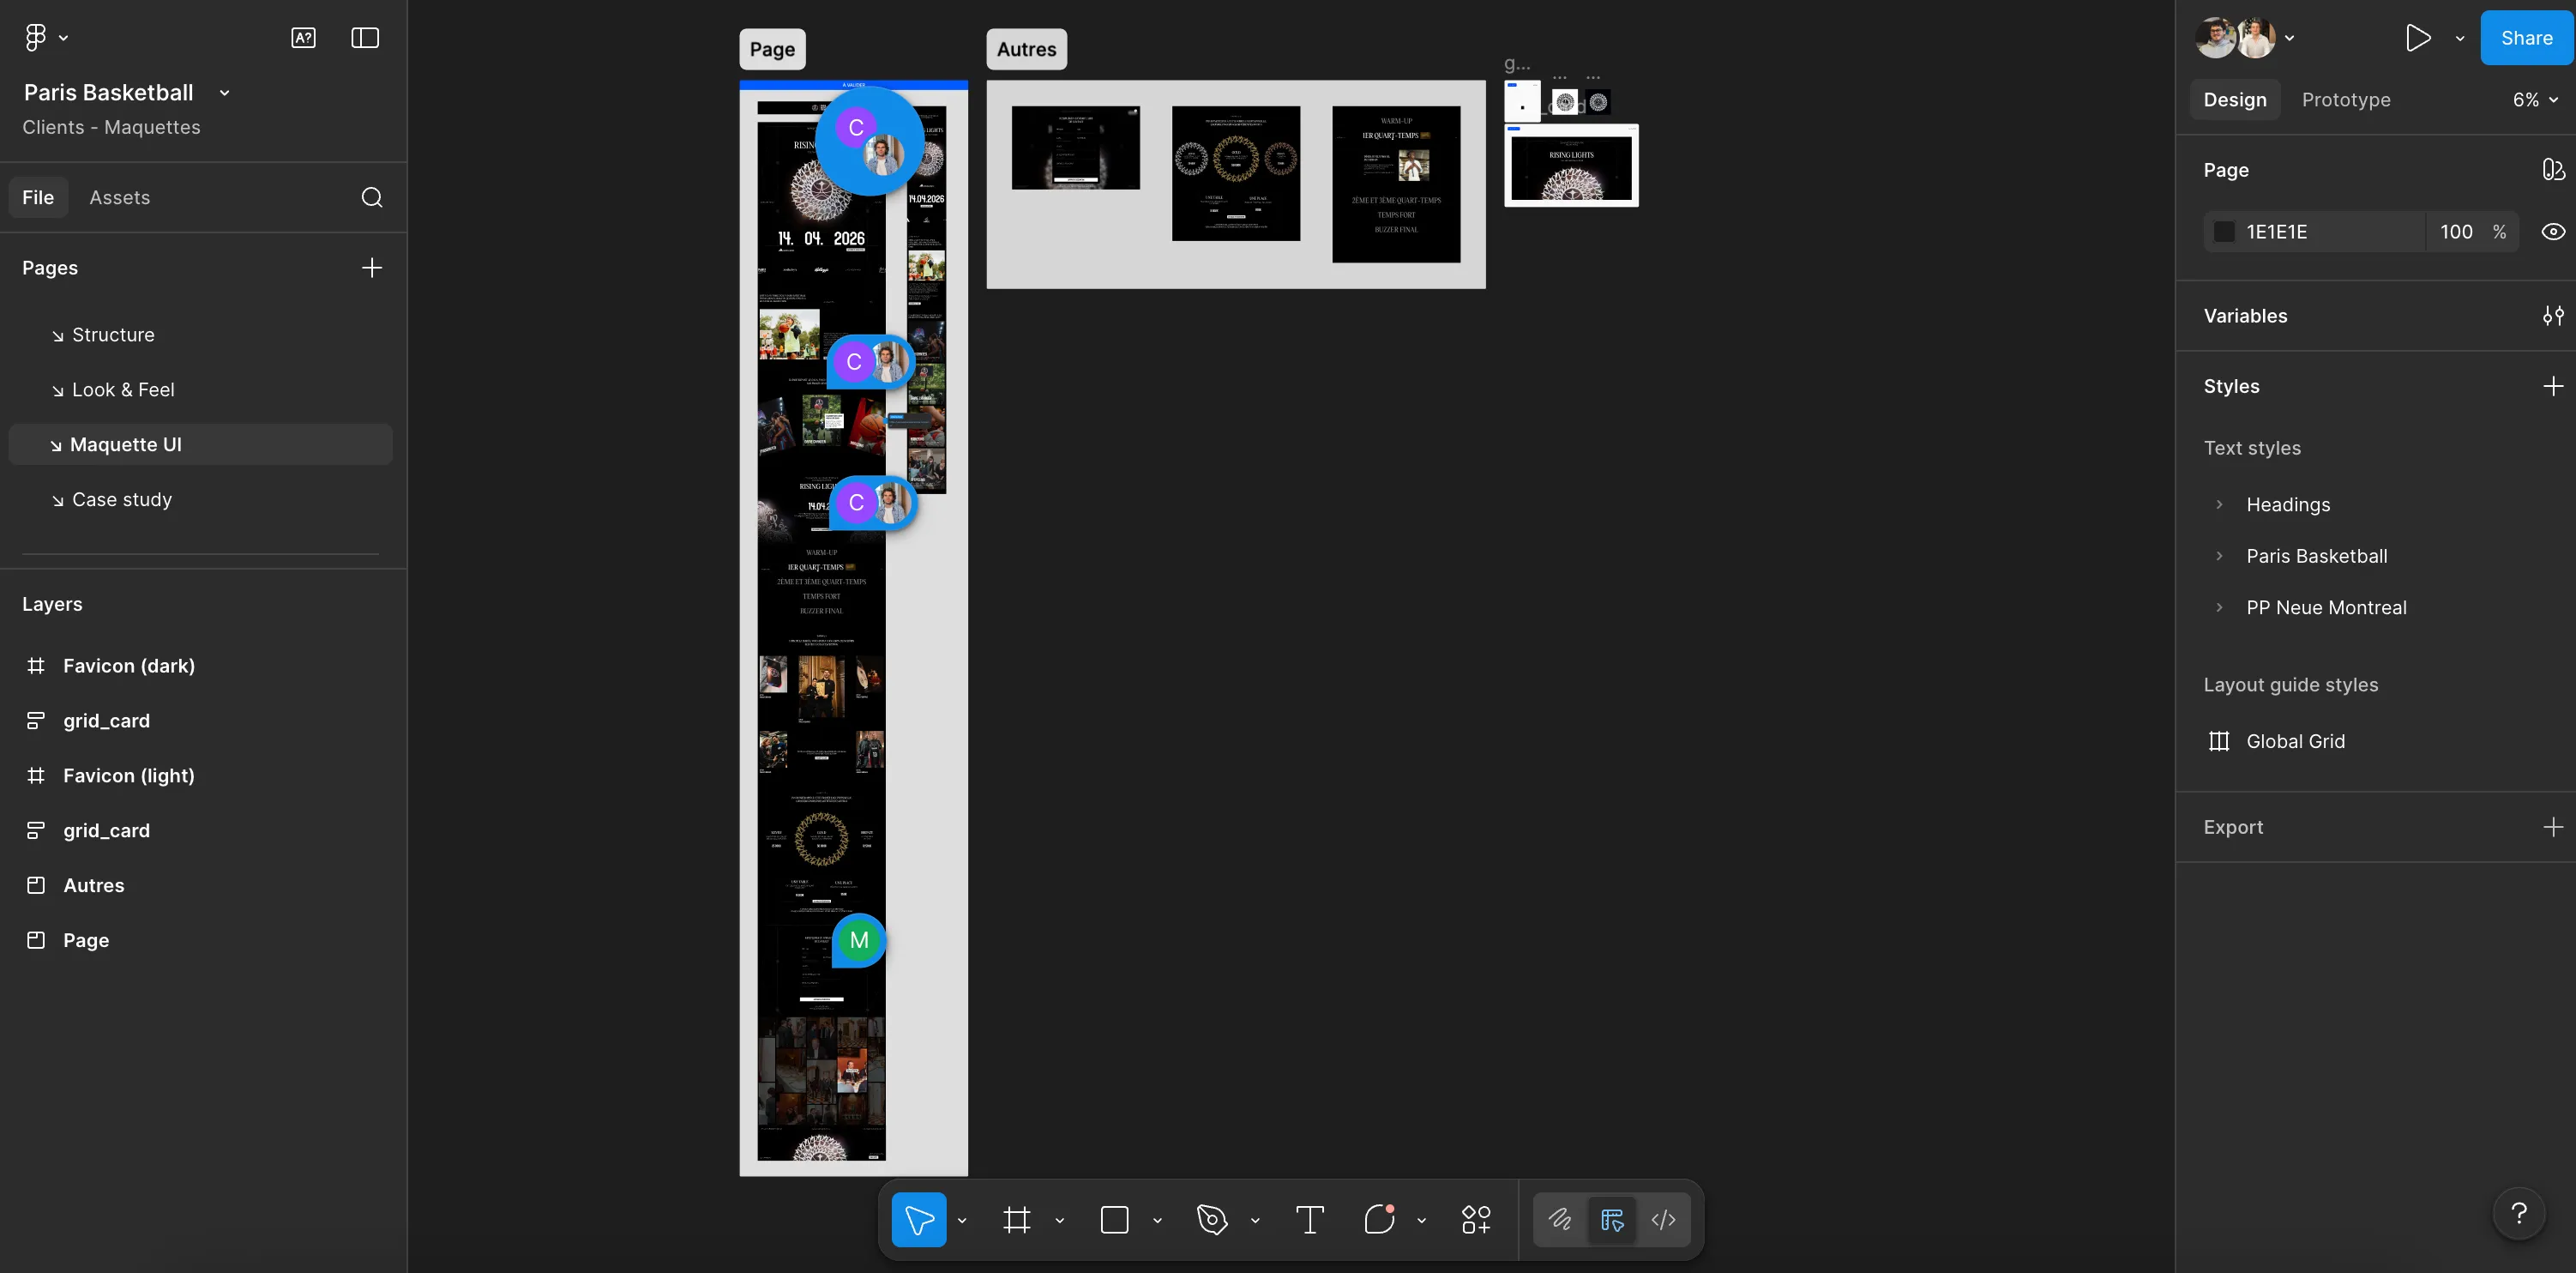This screenshot has width=2576, height=1273.
Task: Open Paris Basketball file name dropdown
Action: [x=225, y=93]
